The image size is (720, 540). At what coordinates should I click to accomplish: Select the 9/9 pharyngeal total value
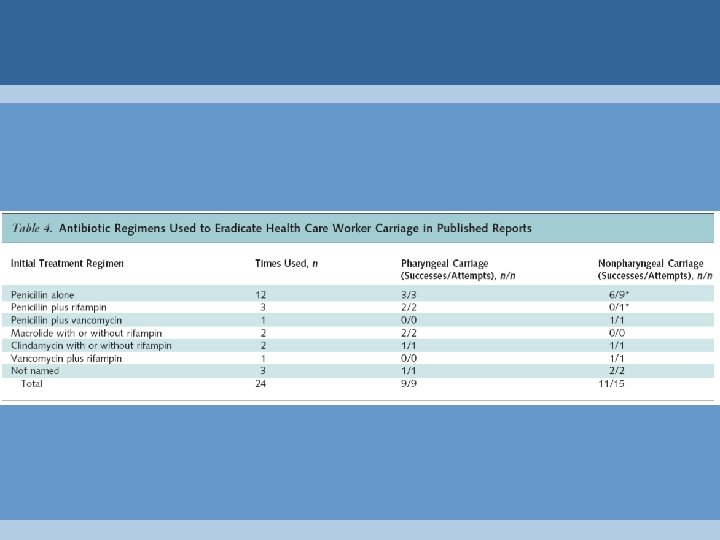(x=409, y=383)
